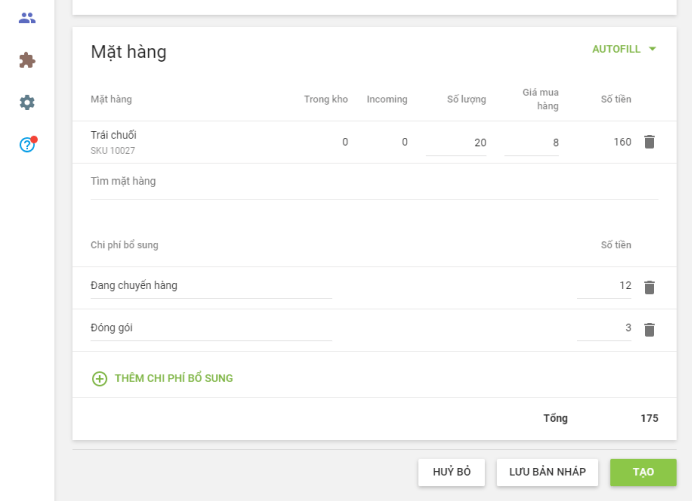
Task: Delete the Trái chuối item row
Action: coord(649,142)
